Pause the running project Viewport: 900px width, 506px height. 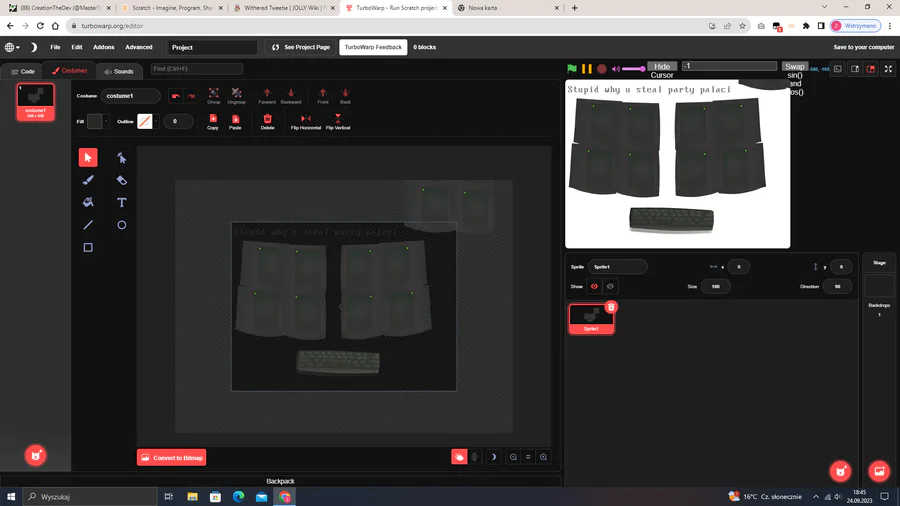(587, 68)
